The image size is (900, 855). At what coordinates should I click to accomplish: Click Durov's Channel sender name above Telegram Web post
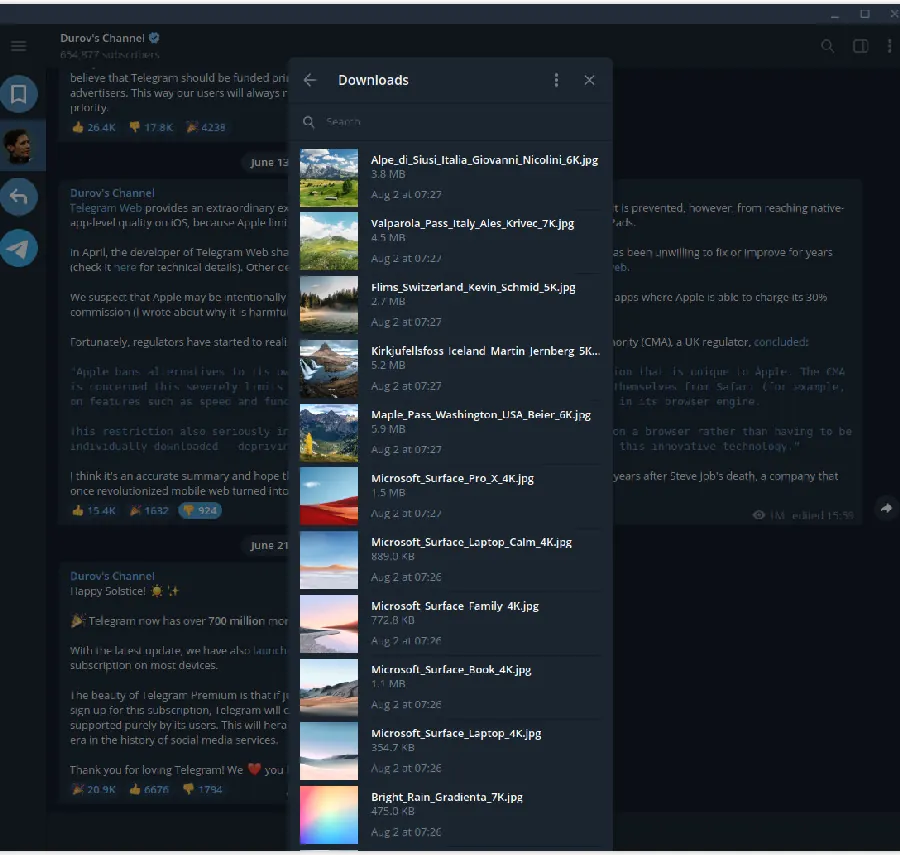click(112, 193)
